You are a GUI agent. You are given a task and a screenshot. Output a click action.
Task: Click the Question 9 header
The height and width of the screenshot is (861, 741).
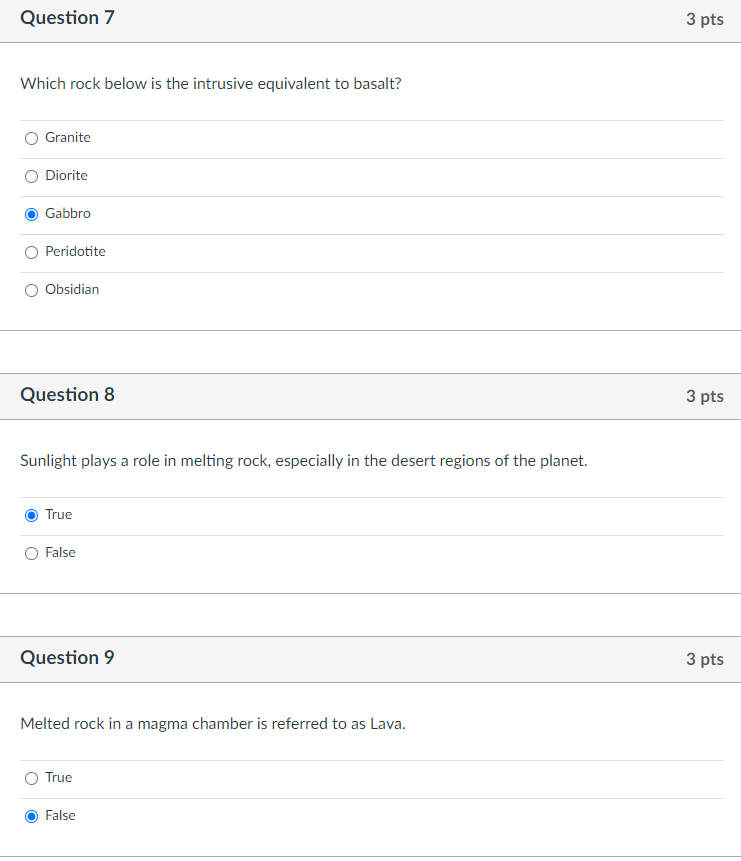coord(67,658)
